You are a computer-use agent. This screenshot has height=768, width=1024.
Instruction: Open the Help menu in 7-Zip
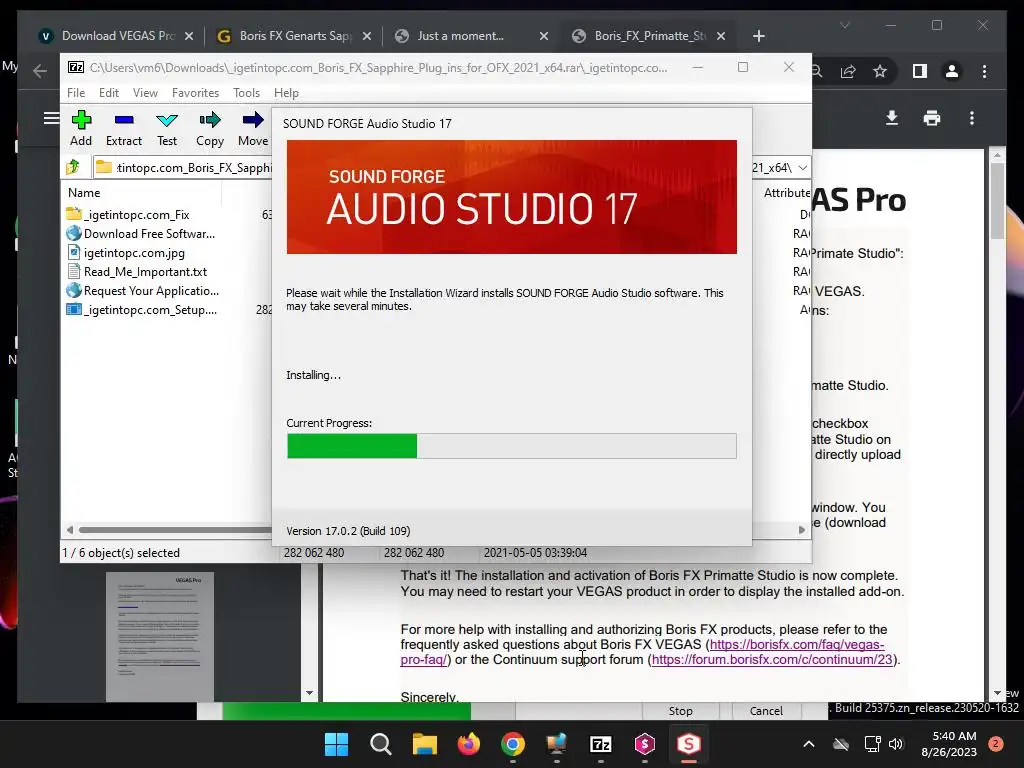point(286,93)
